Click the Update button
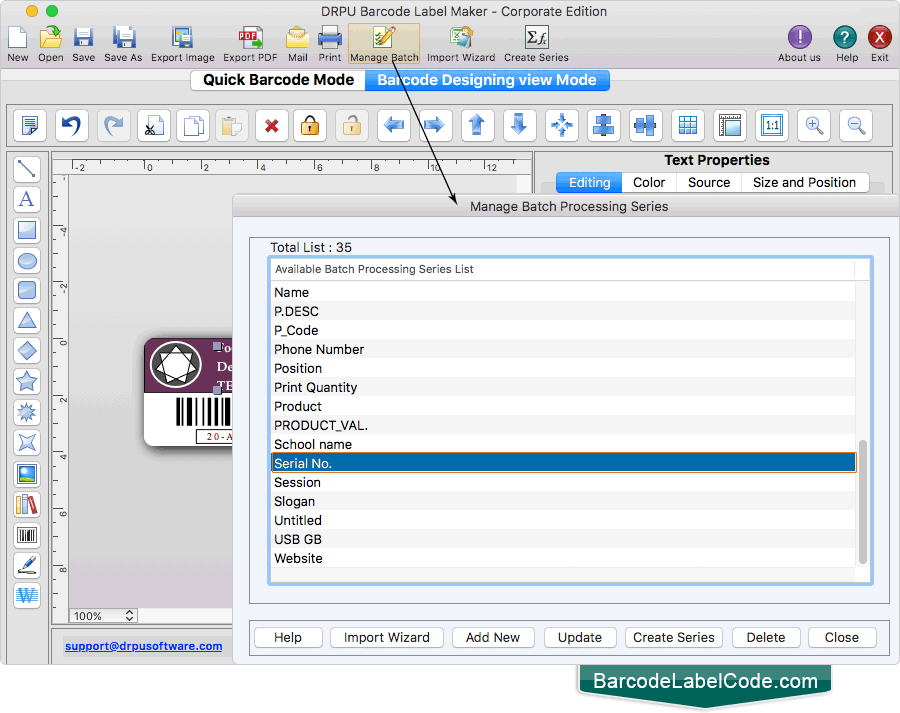The image size is (900, 713). click(x=580, y=637)
